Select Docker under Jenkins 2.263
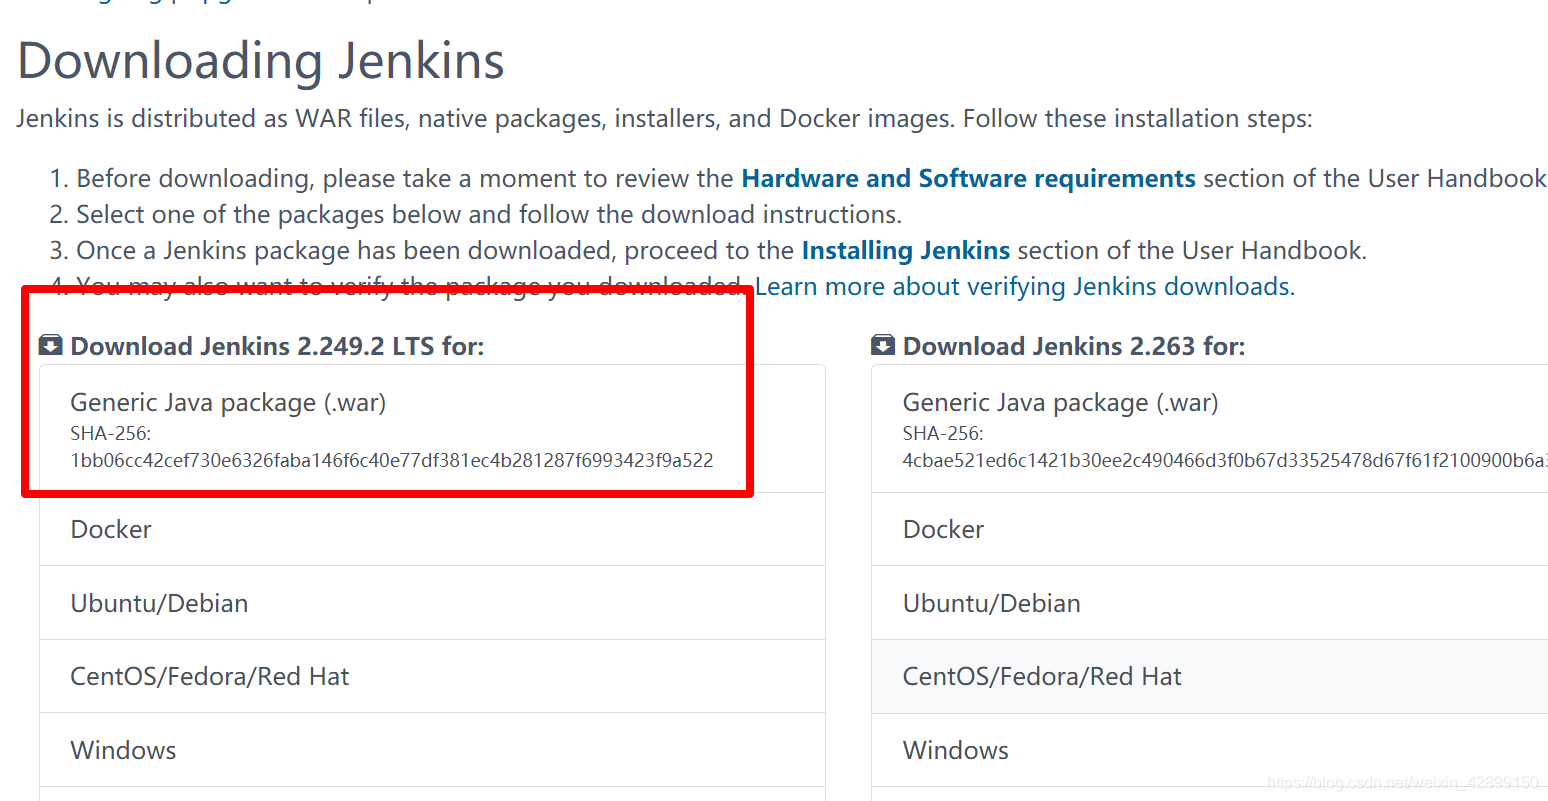 (1210, 529)
